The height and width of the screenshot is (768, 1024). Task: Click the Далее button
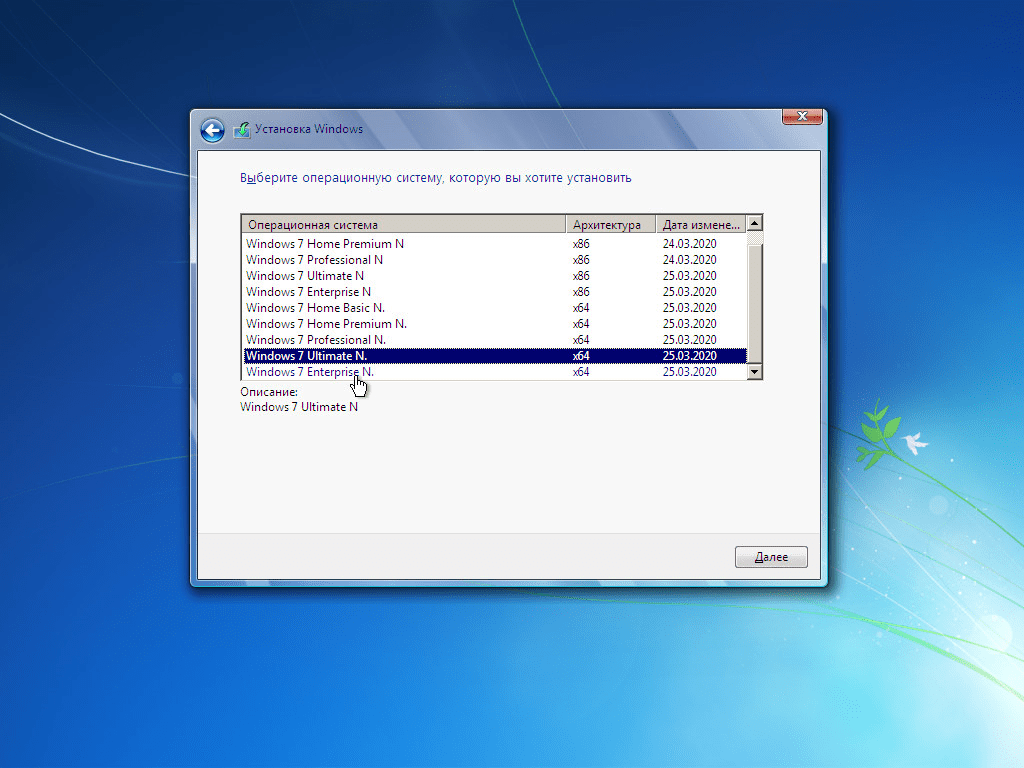(x=771, y=557)
